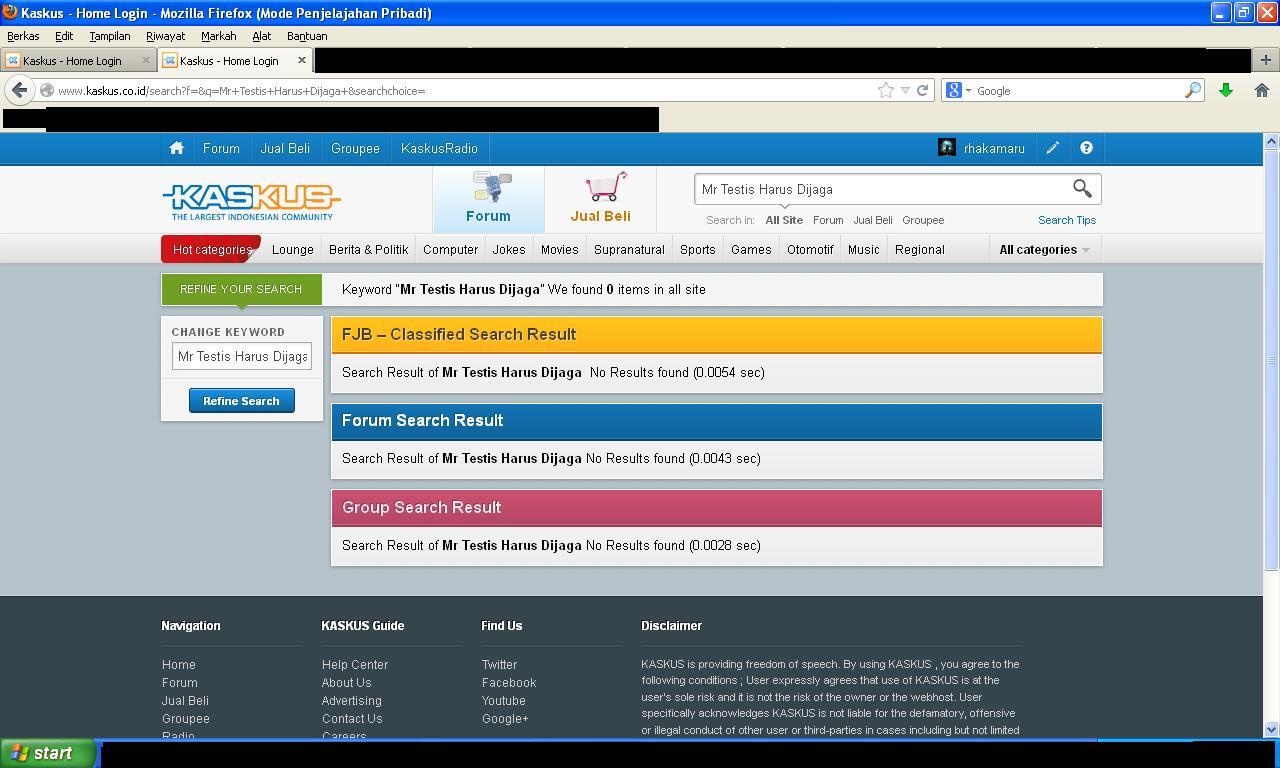
Task: Close the first Kaskus - Home Login tab
Action: coord(146,60)
